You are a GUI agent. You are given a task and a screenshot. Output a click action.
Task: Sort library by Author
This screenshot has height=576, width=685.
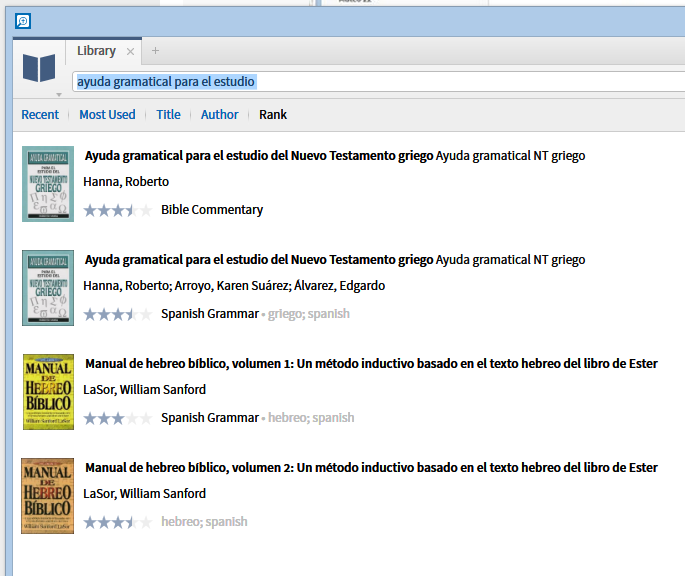tap(219, 115)
